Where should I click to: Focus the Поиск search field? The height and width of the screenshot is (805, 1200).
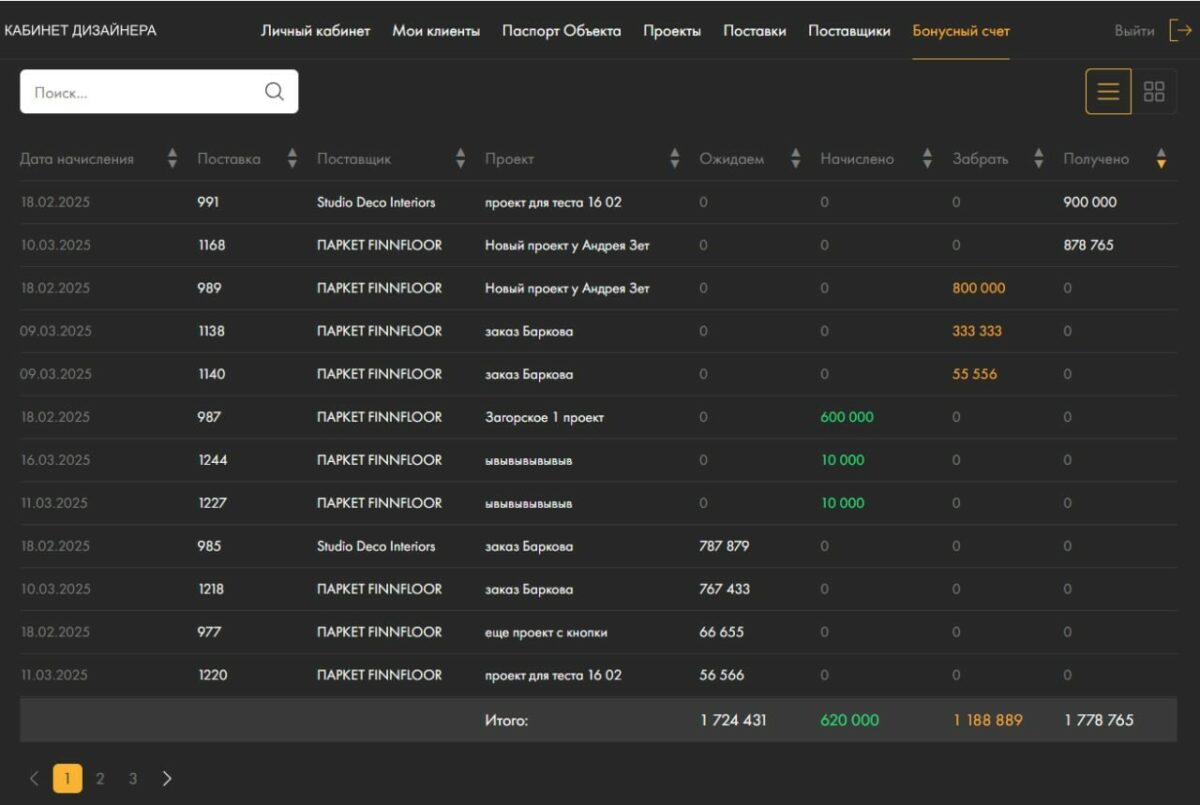159,92
